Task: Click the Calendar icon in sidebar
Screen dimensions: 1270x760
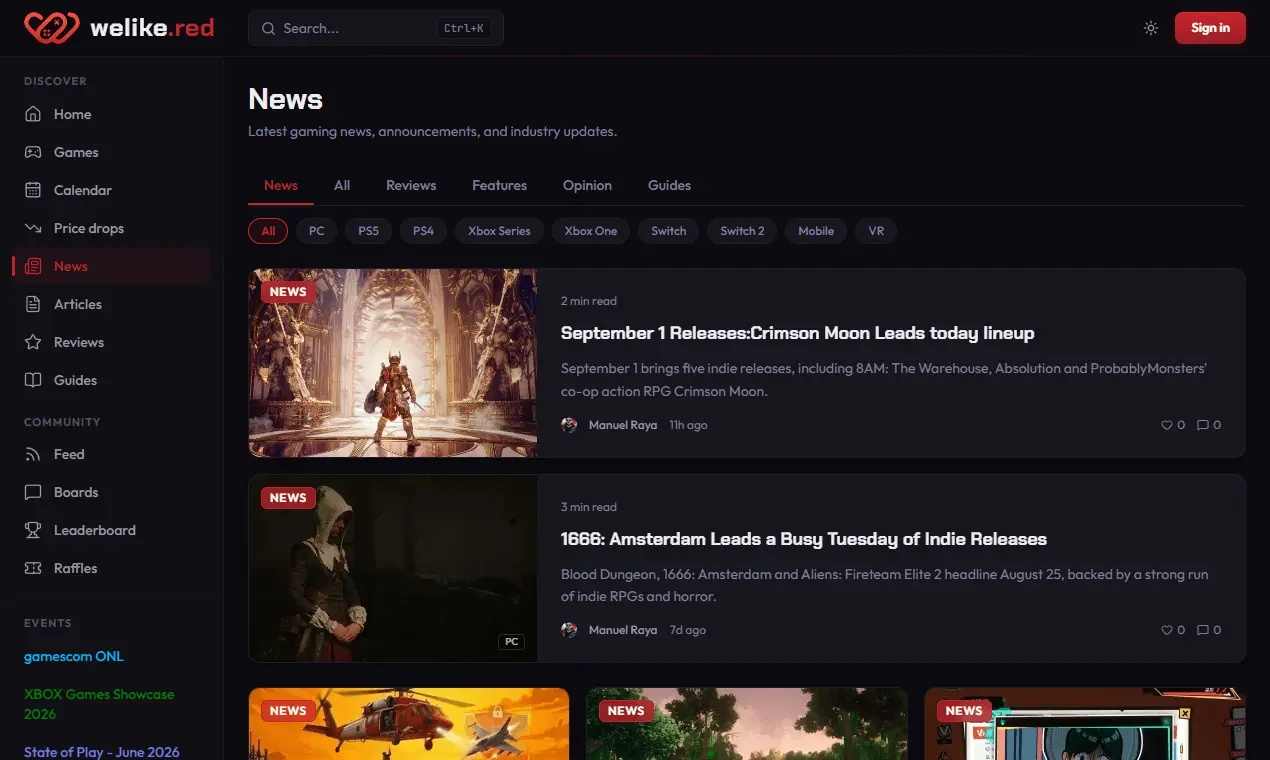Action: click(x=33, y=190)
